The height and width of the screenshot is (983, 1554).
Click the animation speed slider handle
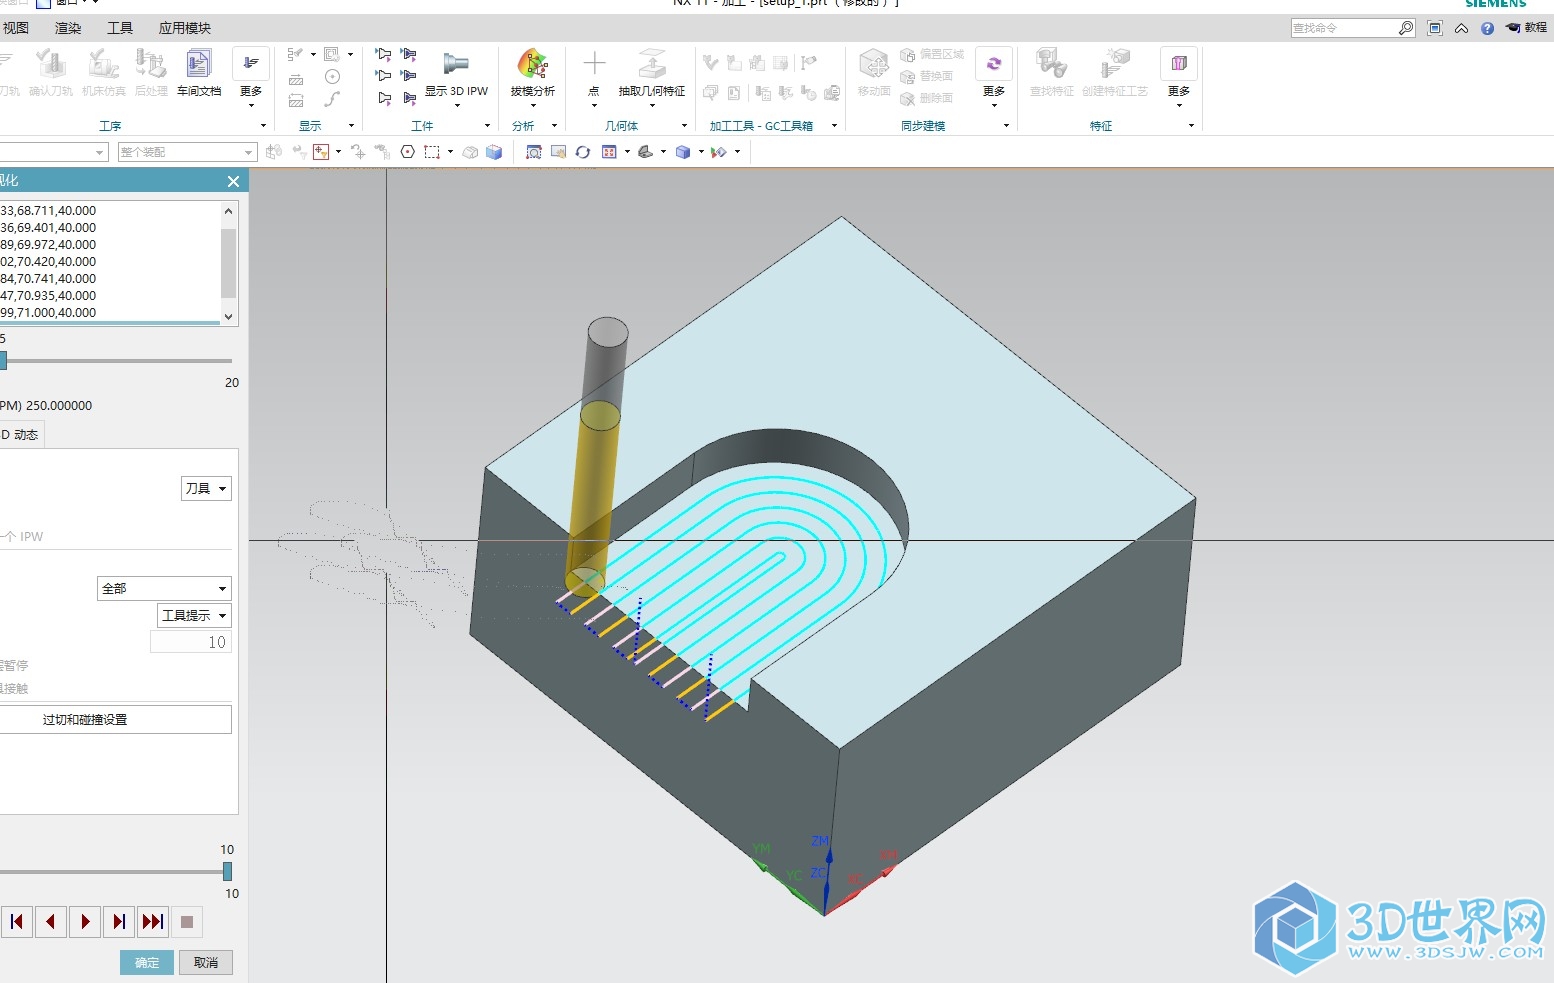(227, 872)
